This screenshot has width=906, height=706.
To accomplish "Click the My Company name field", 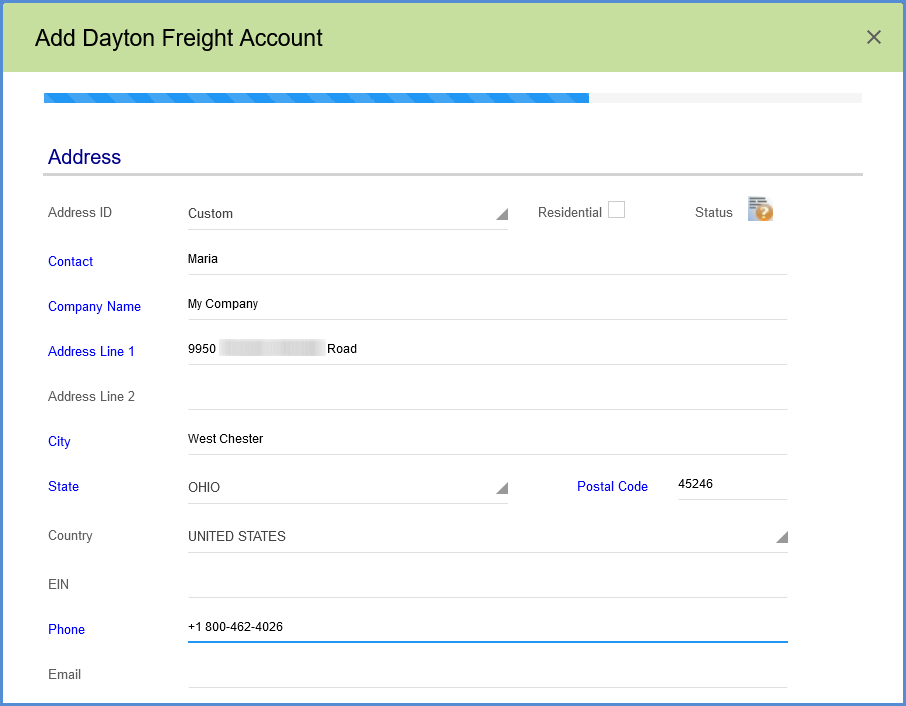I will pos(400,303).
